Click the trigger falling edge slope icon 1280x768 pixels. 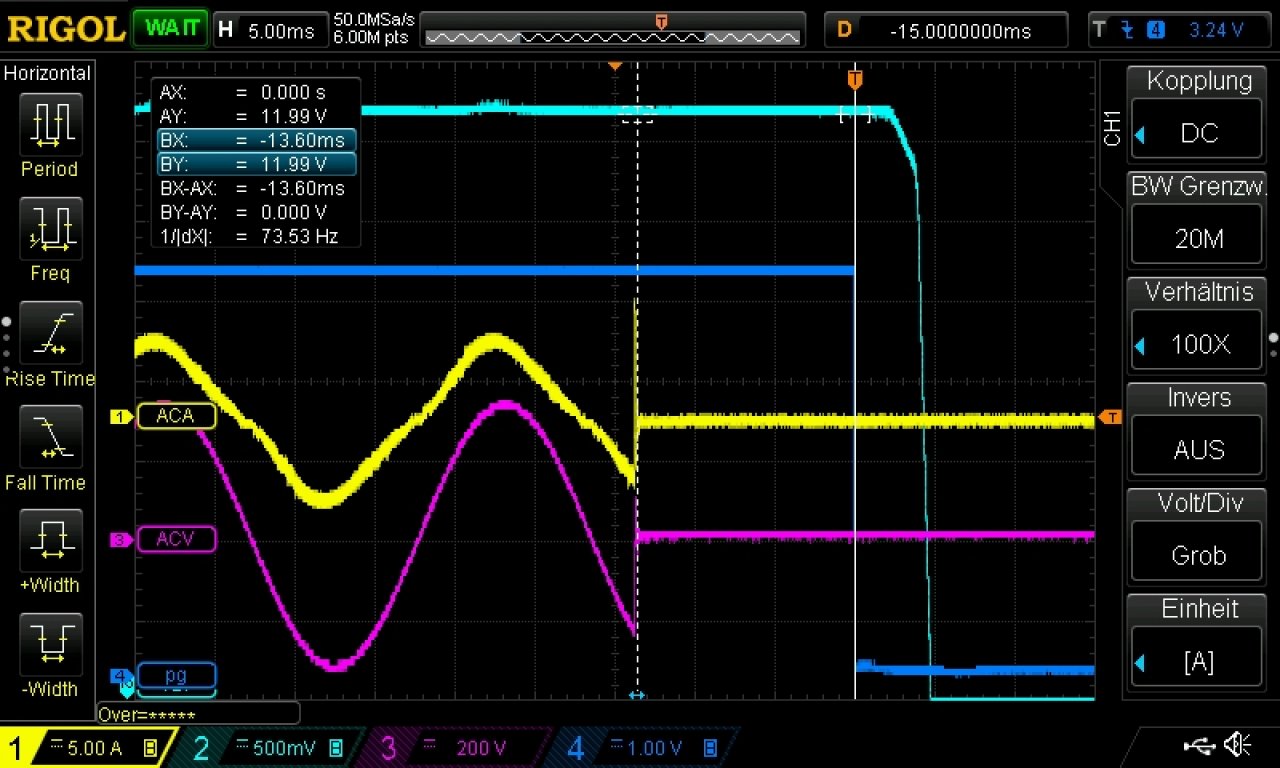[1130, 30]
